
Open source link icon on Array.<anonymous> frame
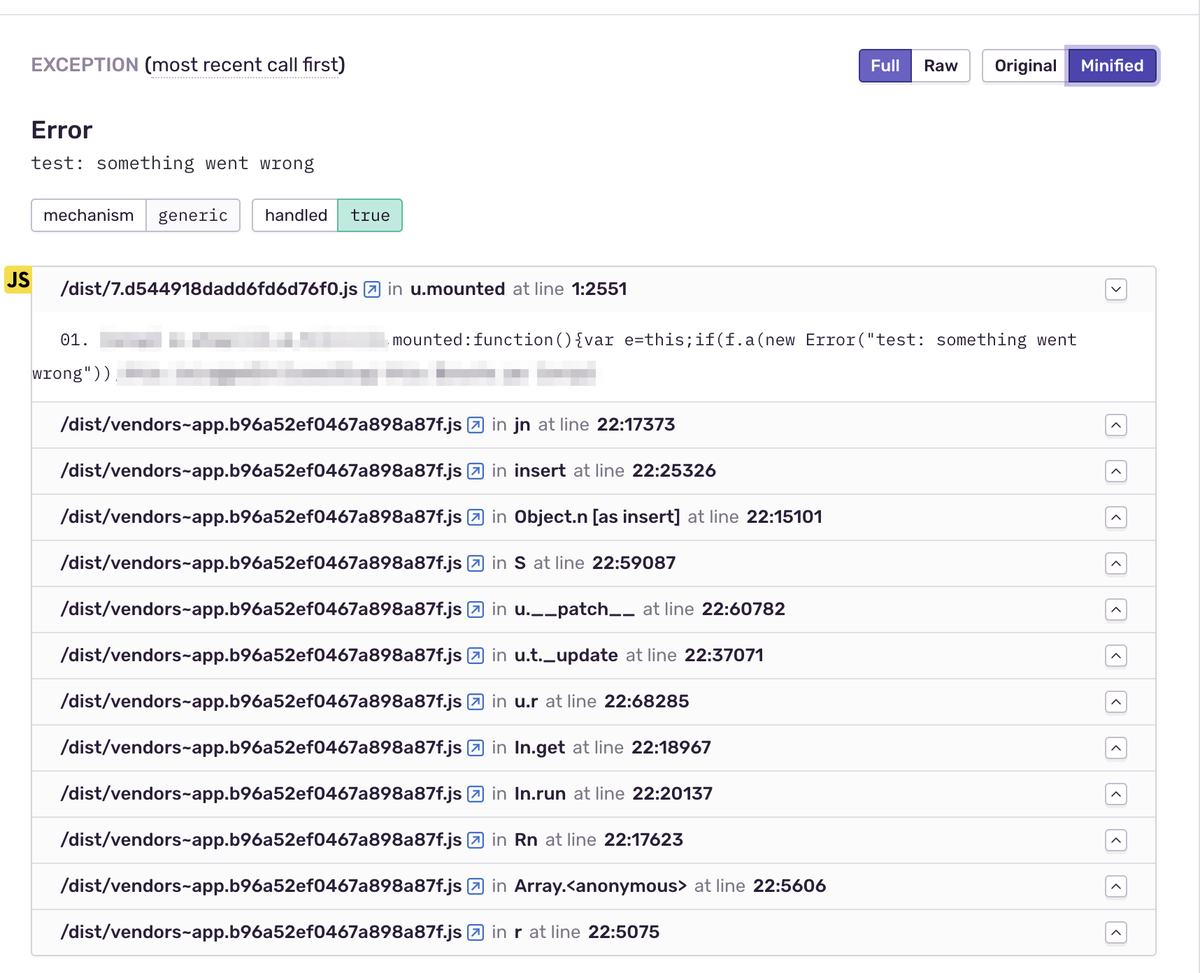pos(476,886)
